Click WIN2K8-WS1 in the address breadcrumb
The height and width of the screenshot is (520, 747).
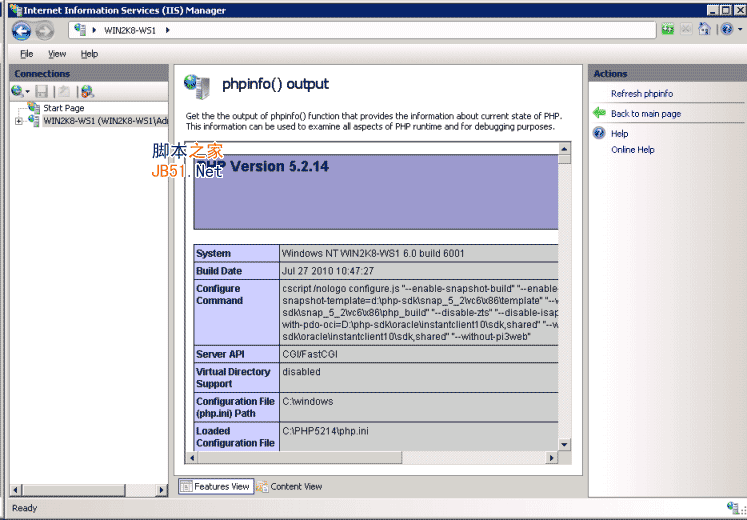(130, 30)
